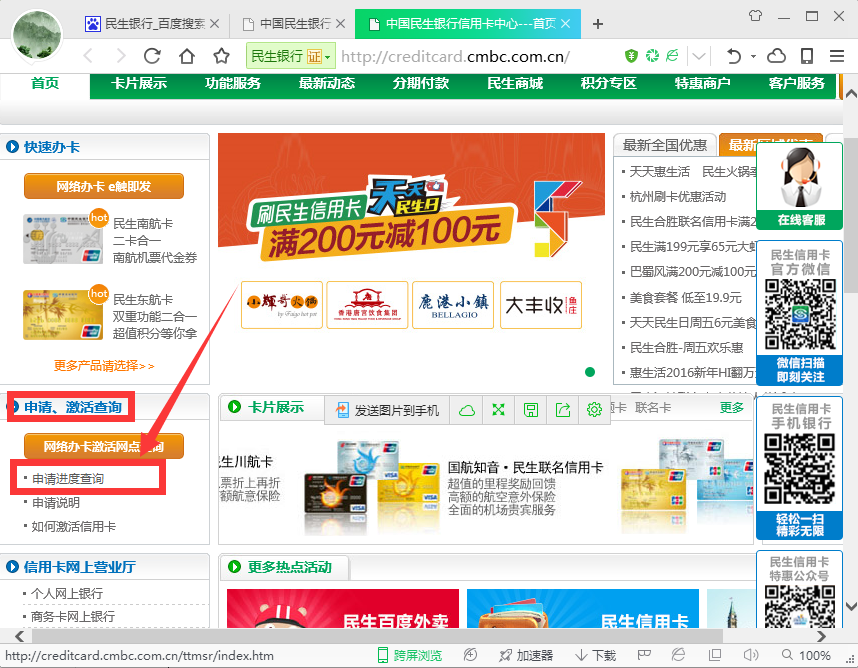Open the browser hamburger menu
Viewport: 858px width, 668px height.
click(837, 56)
